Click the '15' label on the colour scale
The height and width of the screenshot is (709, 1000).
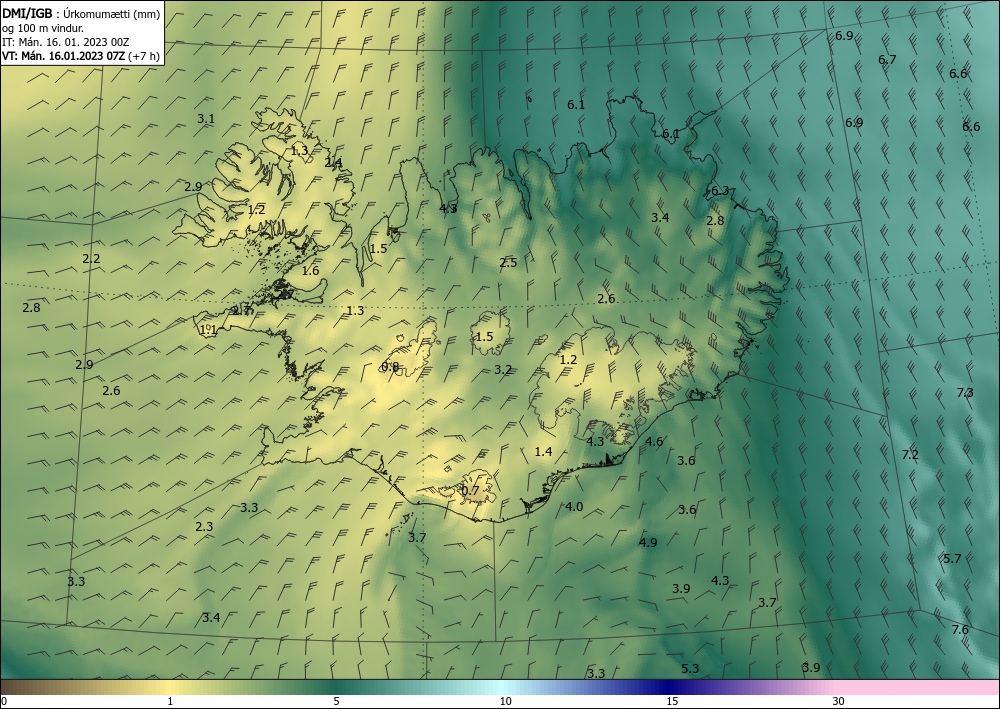coord(672,701)
